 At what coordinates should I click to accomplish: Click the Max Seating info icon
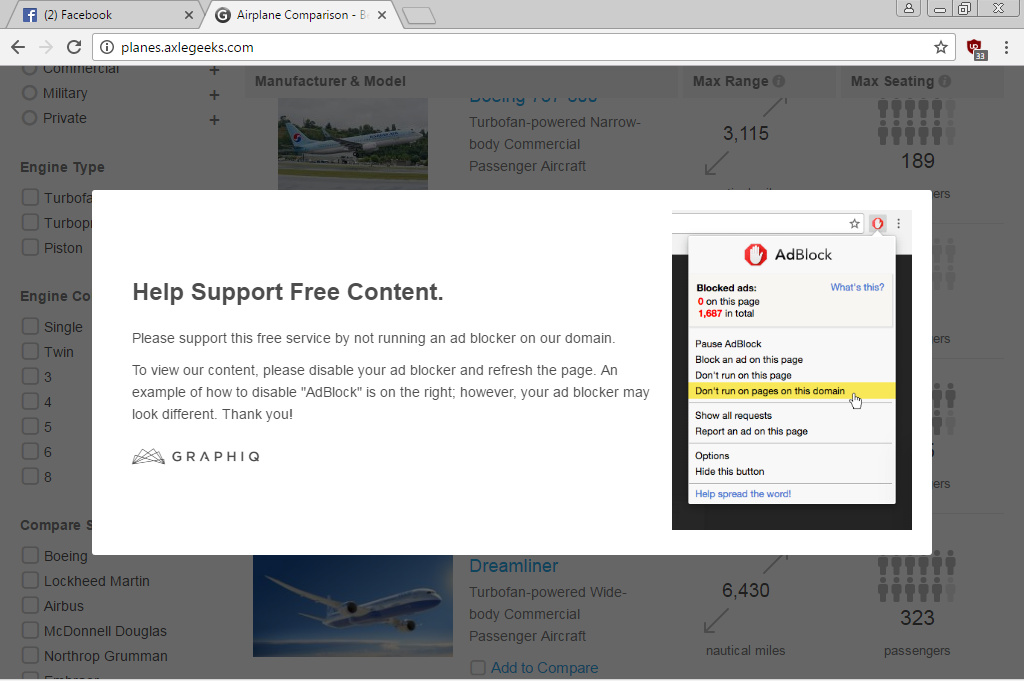tap(945, 81)
